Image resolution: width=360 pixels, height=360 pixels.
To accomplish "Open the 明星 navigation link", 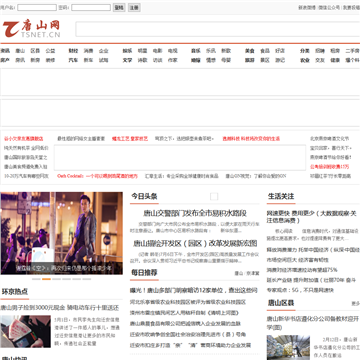I will pos(142,51).
